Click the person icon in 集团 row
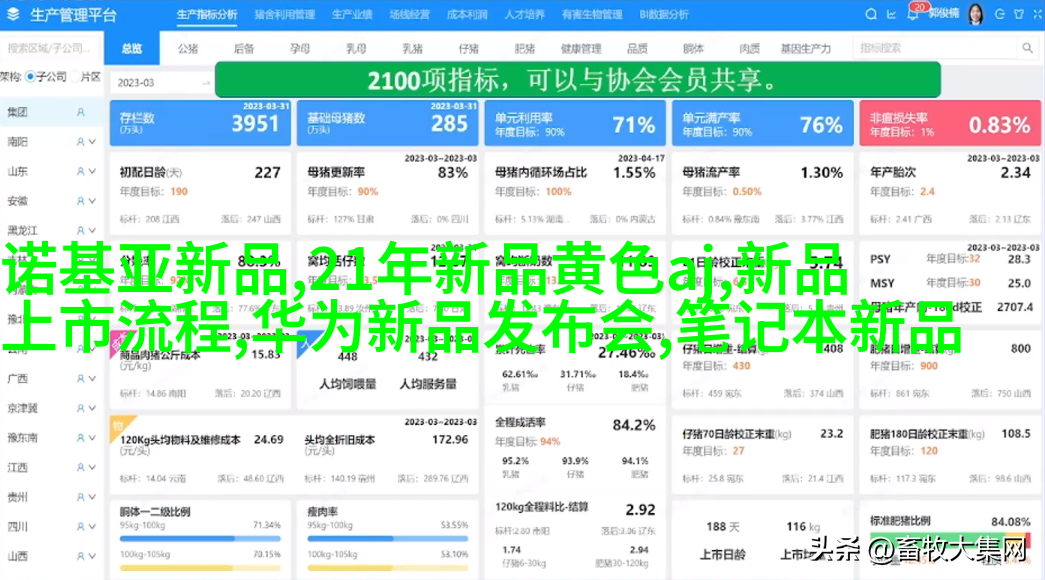The image size is (1045, 580). point(81,113)
